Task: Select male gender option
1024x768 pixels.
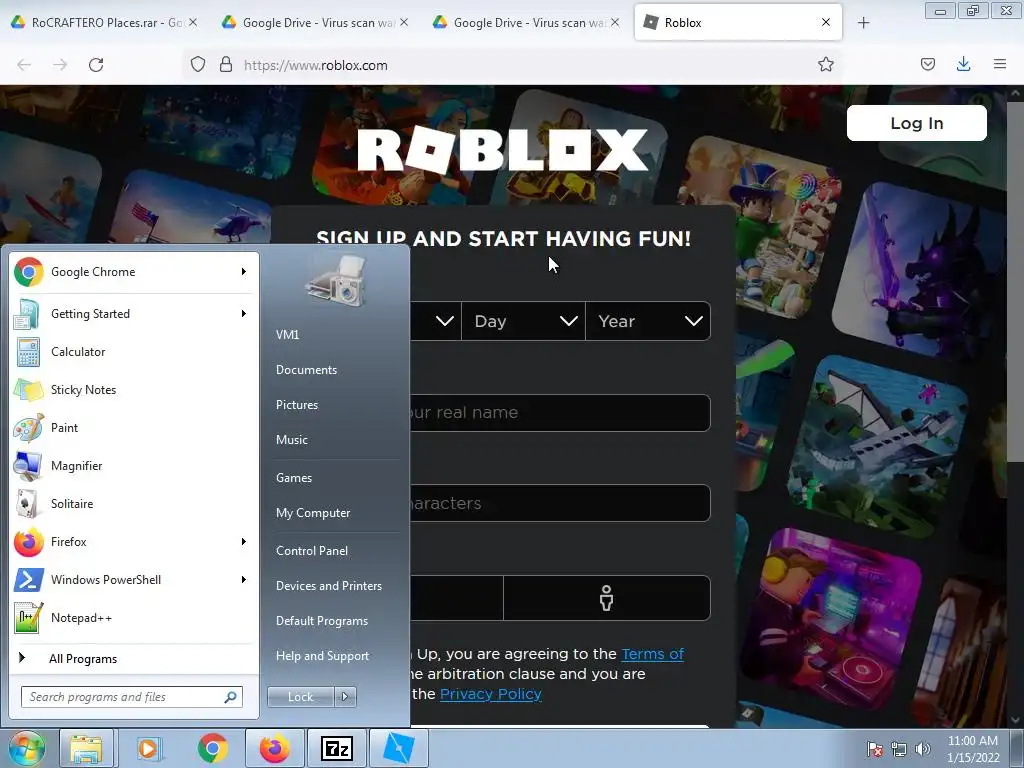Action: coord(607,598)
